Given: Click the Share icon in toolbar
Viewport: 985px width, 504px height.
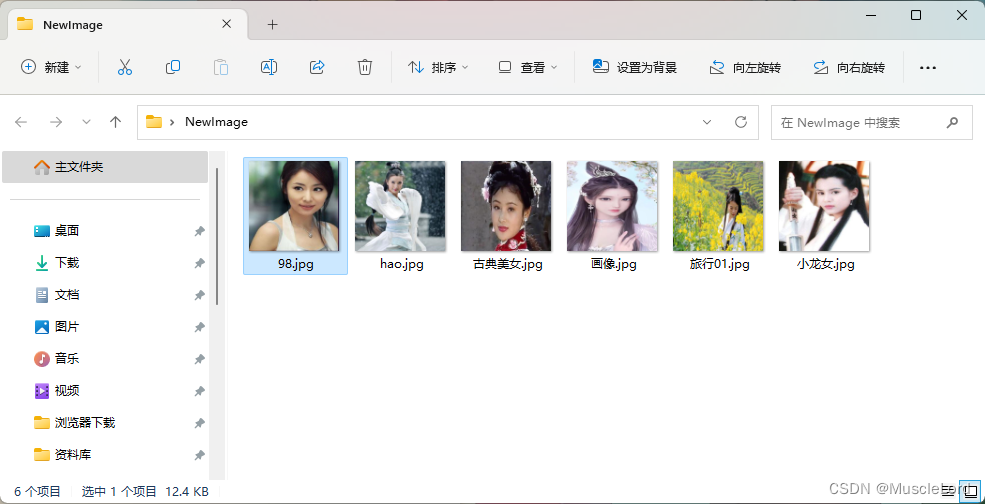Looking at the screenshot, I should tap(317, 67).
